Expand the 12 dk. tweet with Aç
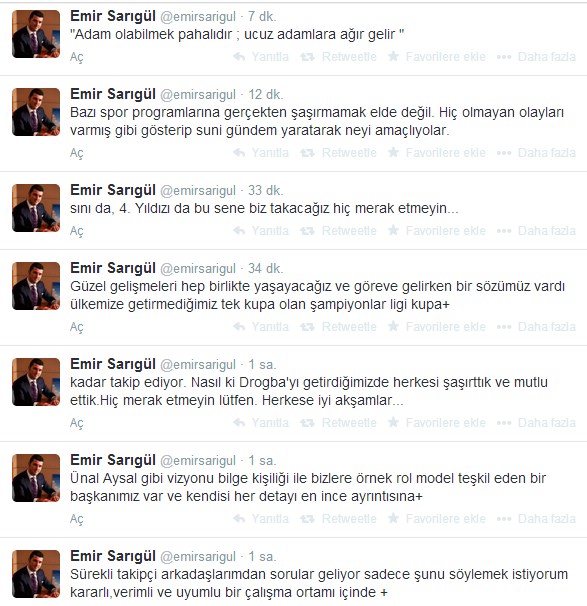This screenshot has height=606, width=587. 77,153
